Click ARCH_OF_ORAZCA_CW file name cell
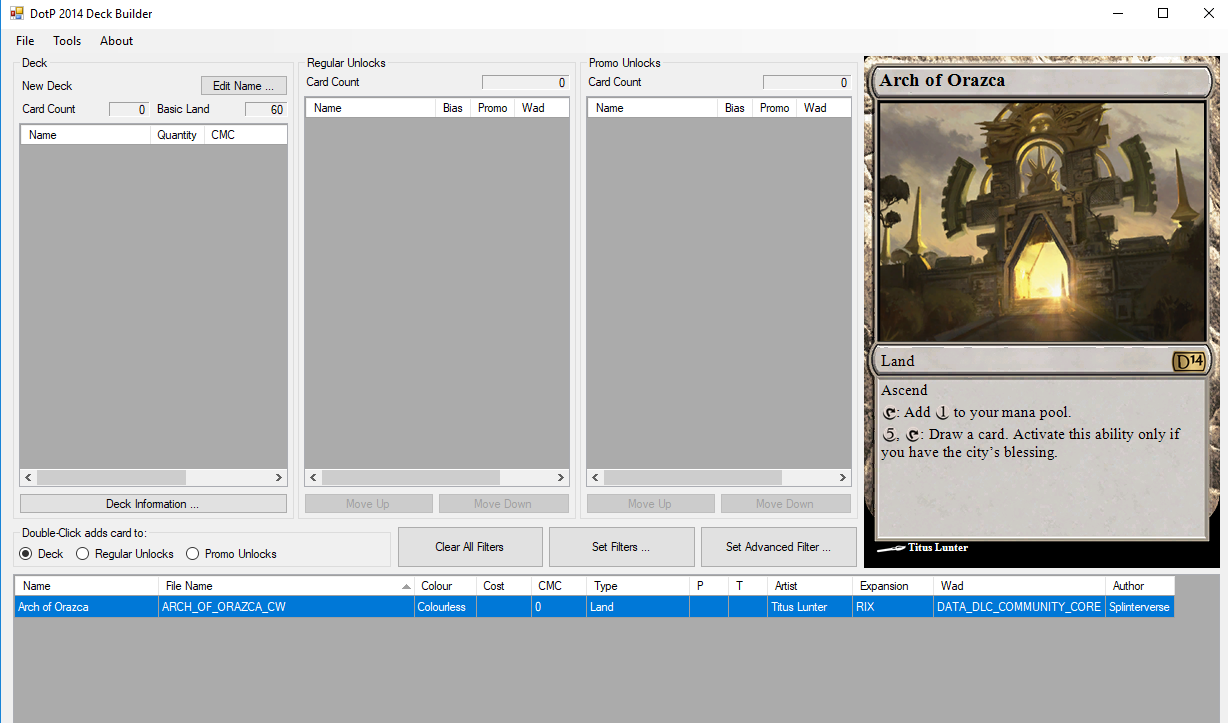This screenshot has width=1228, height=723. (x=286, y=607)
